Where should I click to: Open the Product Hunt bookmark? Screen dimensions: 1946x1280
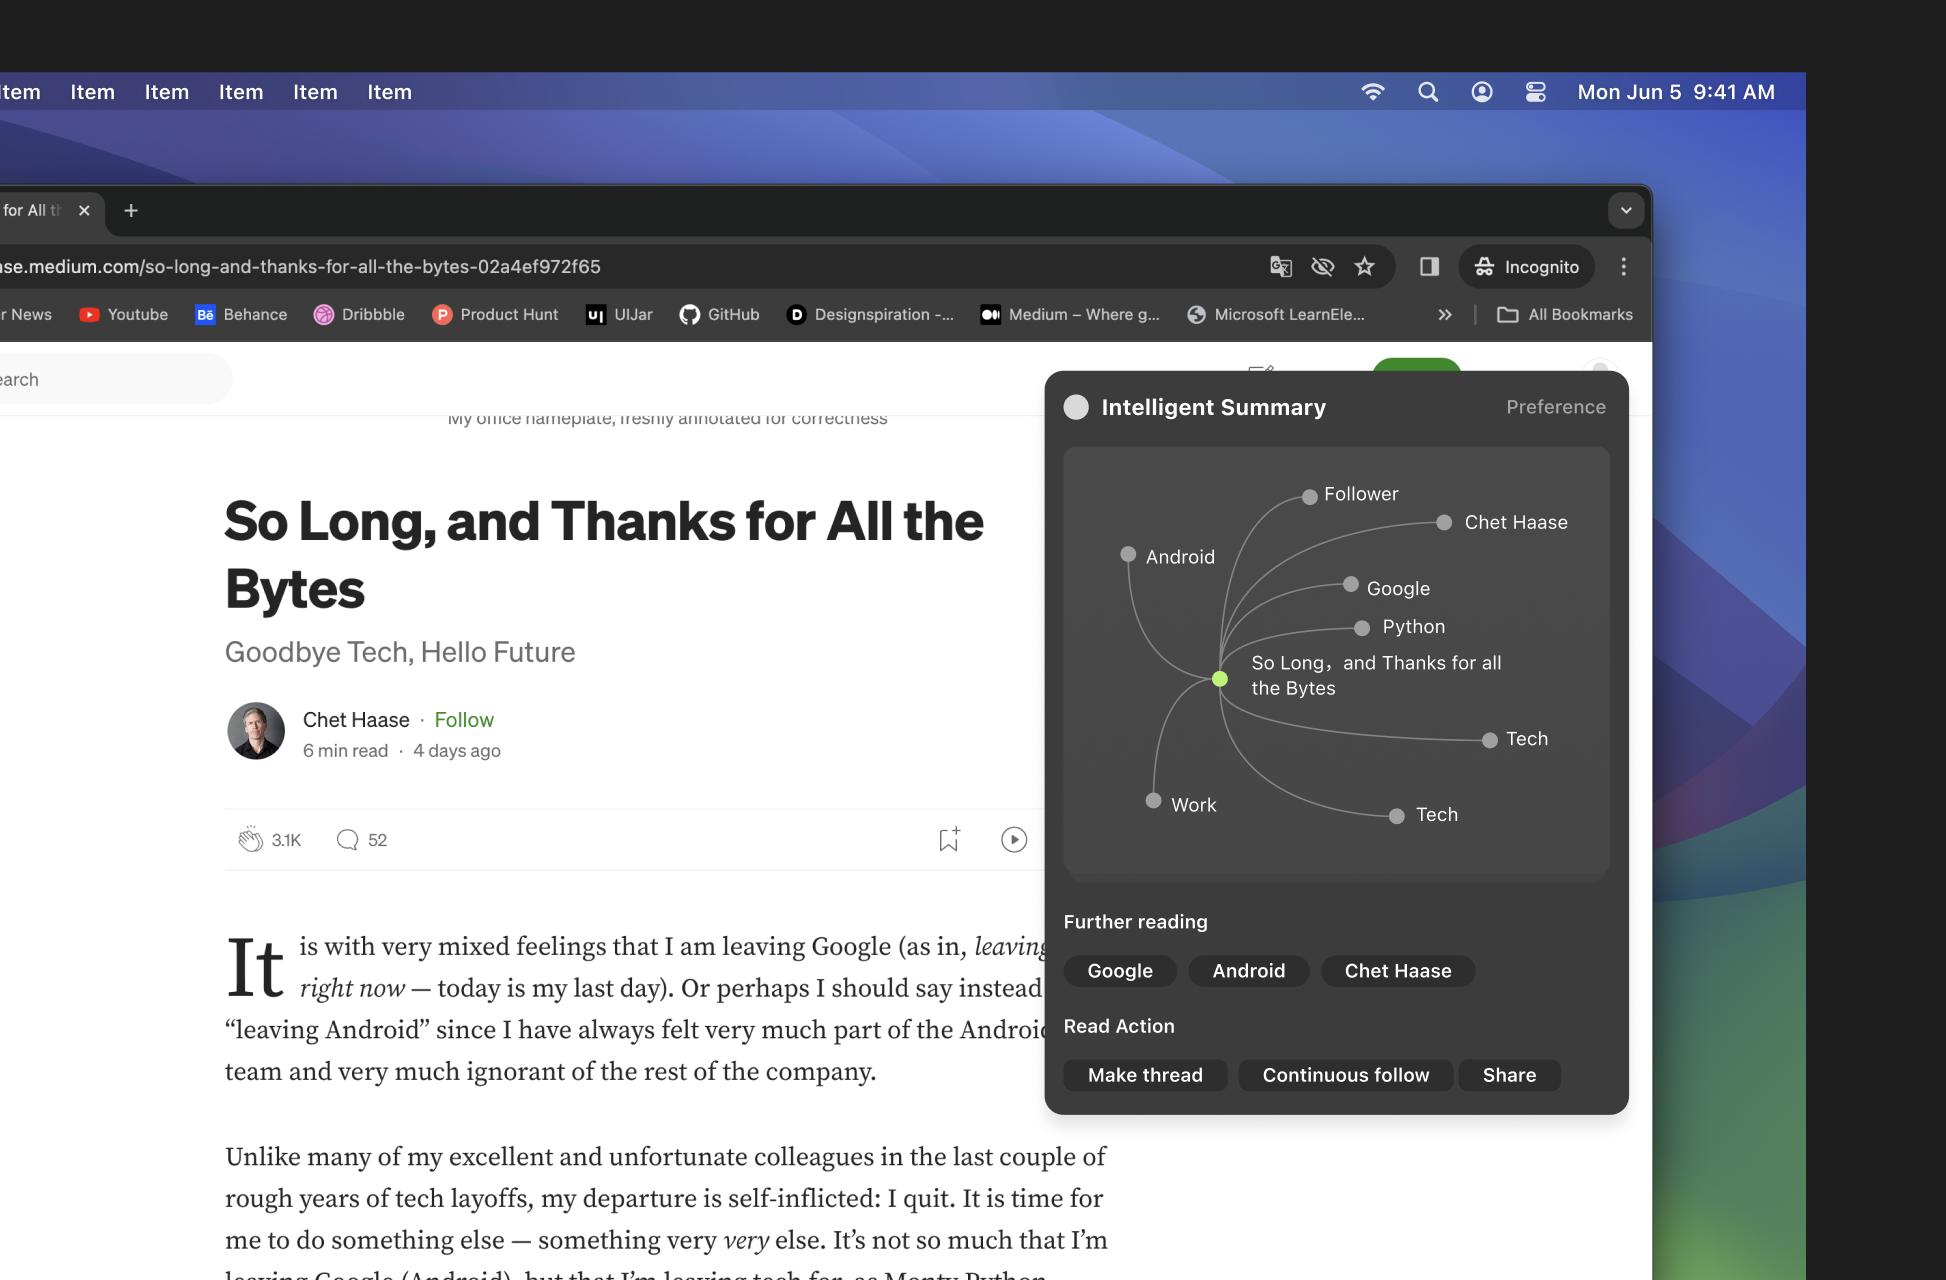point(495,314)
